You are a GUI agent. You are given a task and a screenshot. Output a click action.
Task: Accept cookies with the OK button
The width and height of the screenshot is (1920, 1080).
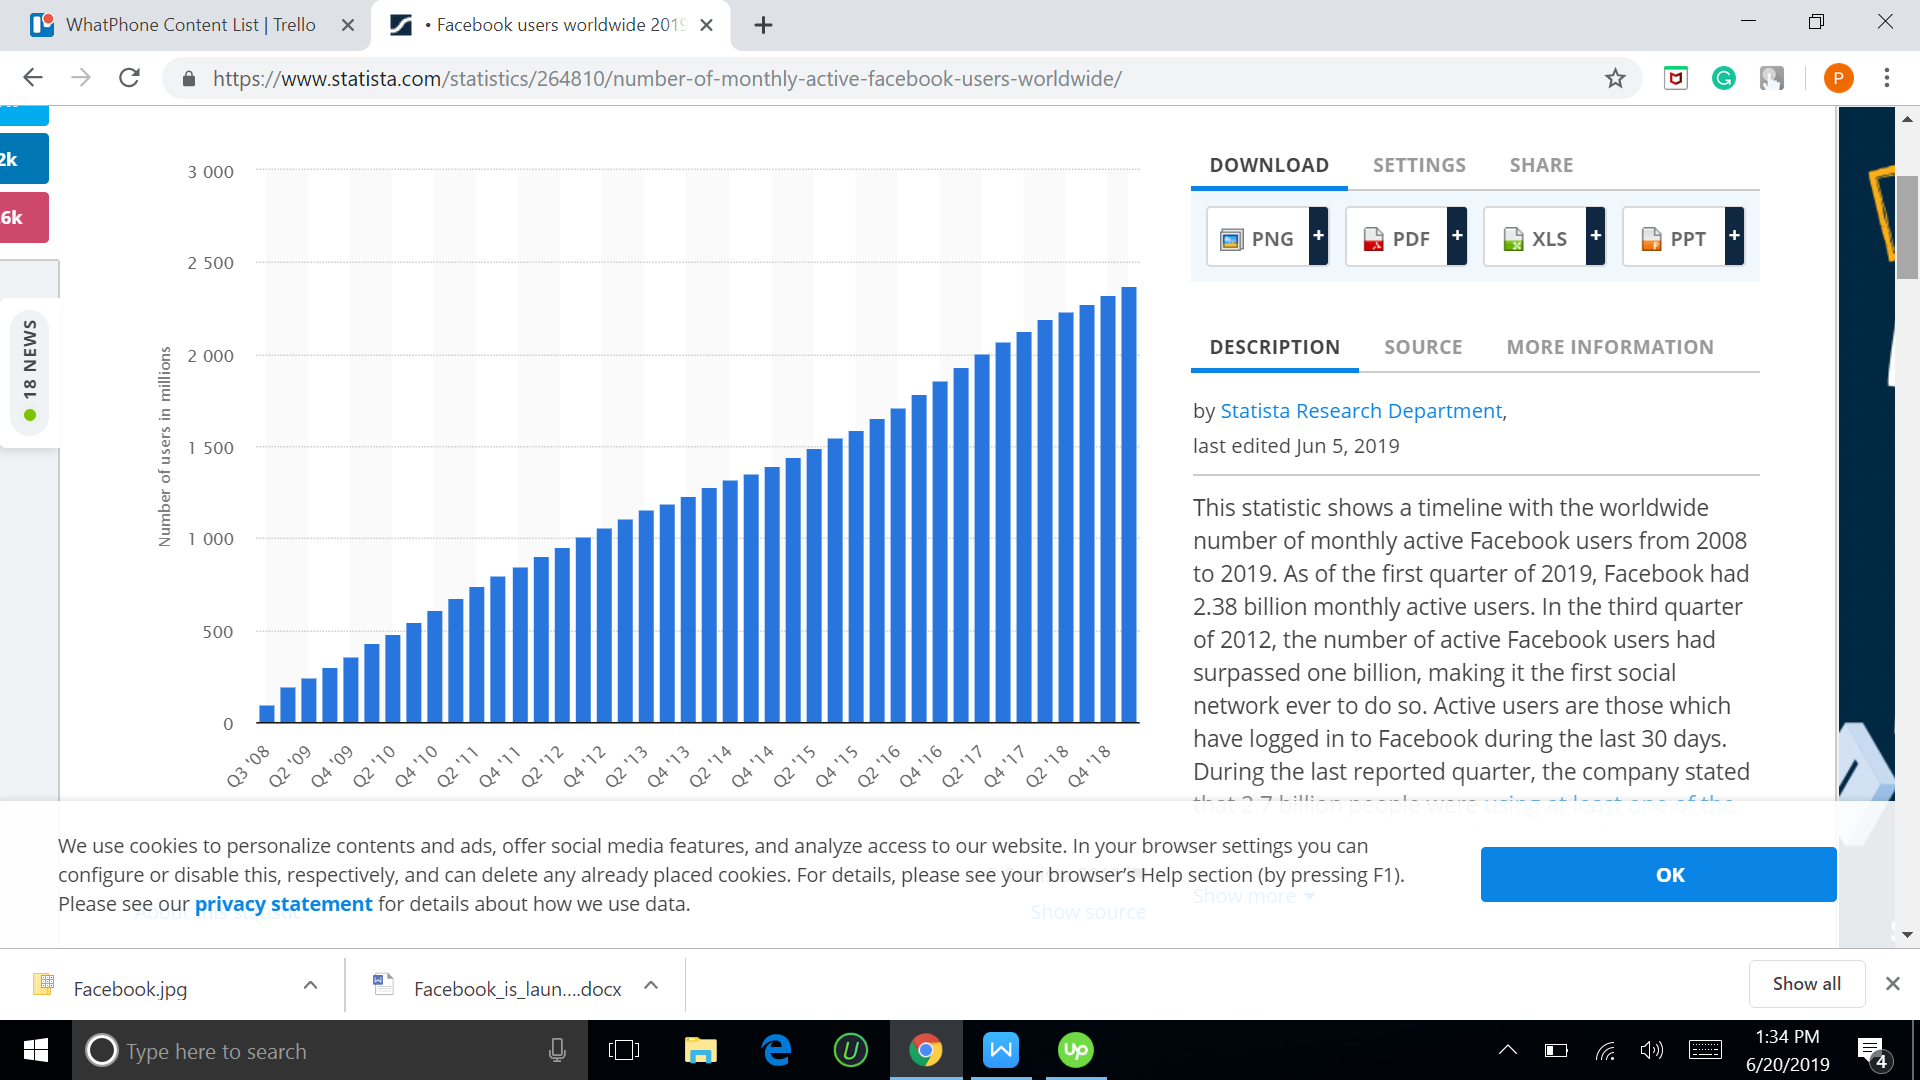pos(1658,874)
